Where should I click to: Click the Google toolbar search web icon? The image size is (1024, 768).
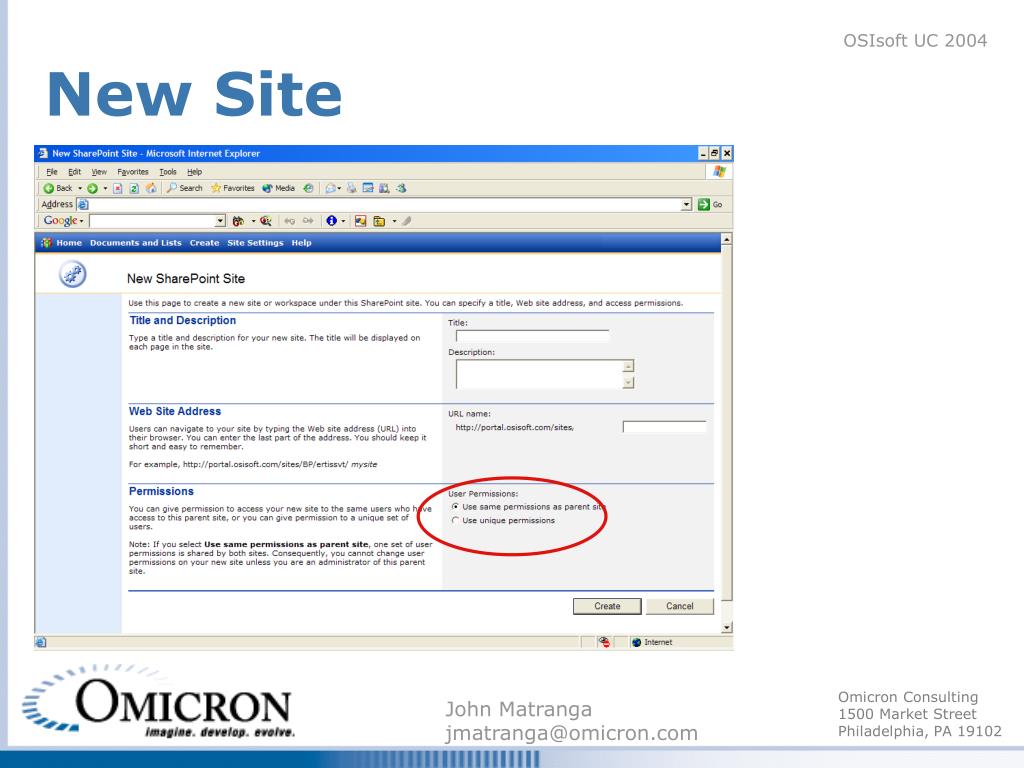click(238, 221)
